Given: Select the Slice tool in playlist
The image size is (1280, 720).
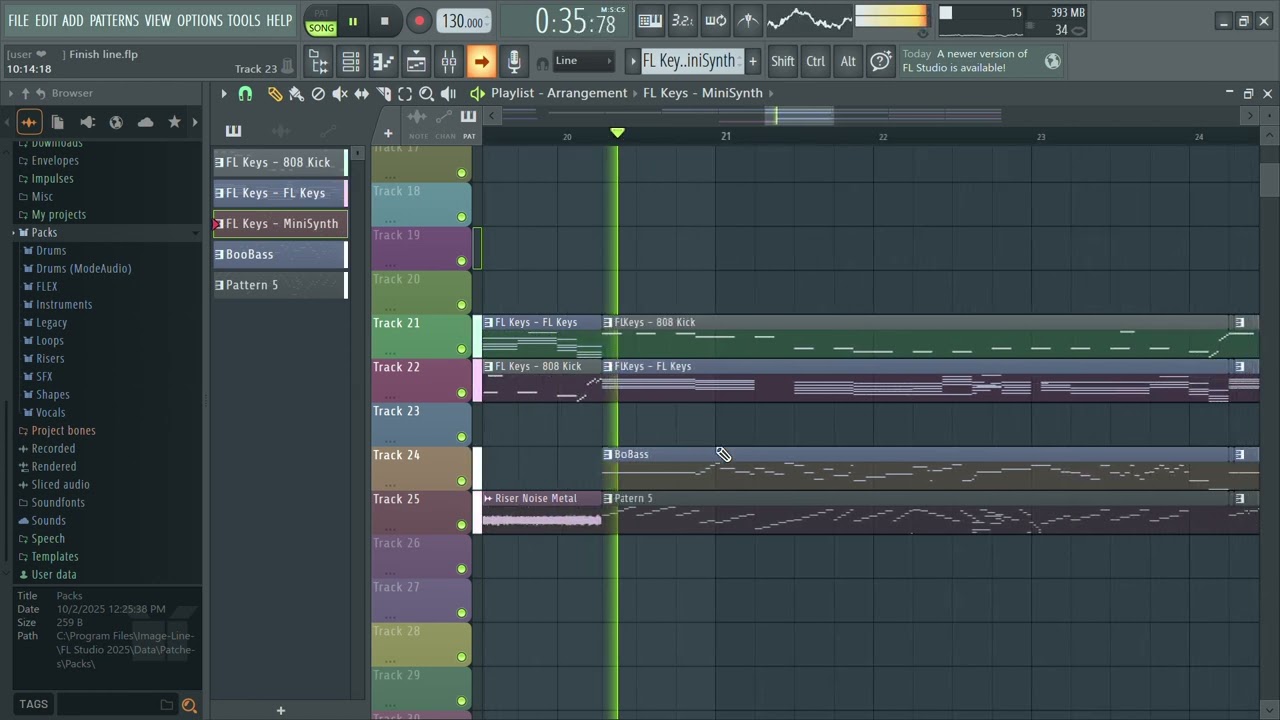Looking at the screenshot, I should click(383, 93).
